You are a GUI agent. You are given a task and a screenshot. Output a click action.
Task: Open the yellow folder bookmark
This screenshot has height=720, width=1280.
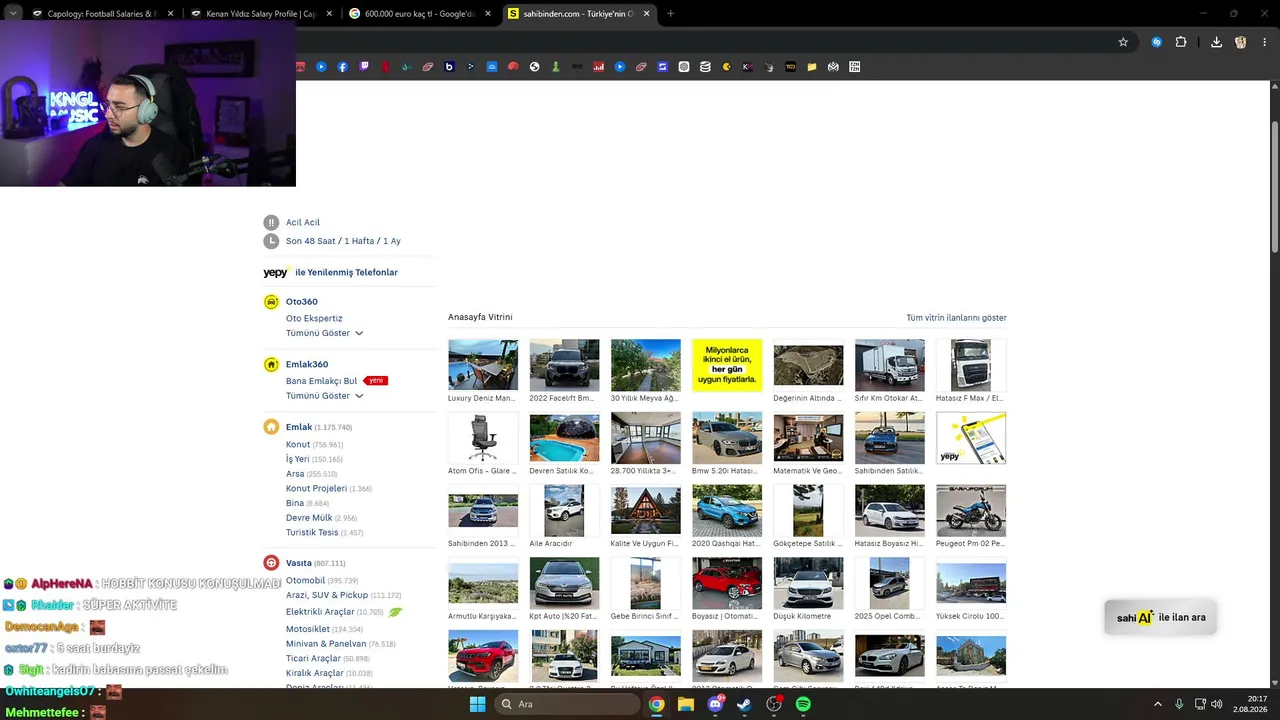(812, 67)
